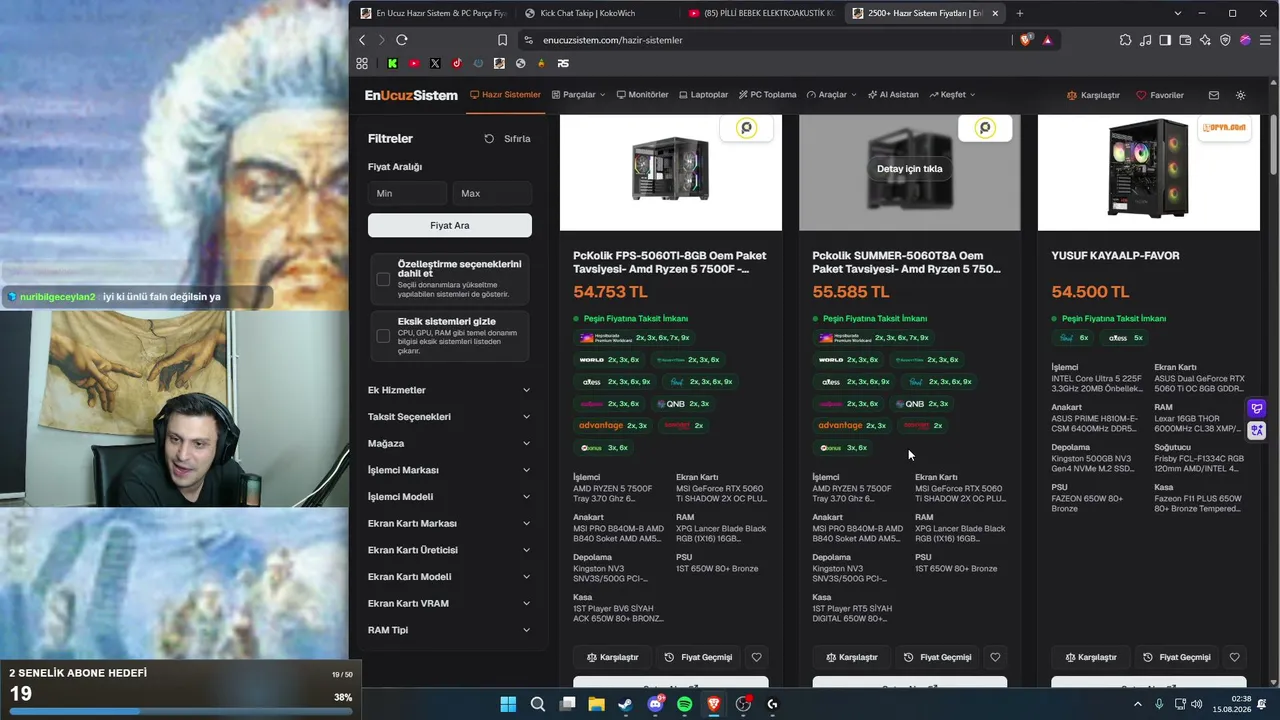Enable 'Özelleştirme seçeneklerini dahil et' checkbox
This screenshot has width=1280, height=720.
[x=383, y=279]
